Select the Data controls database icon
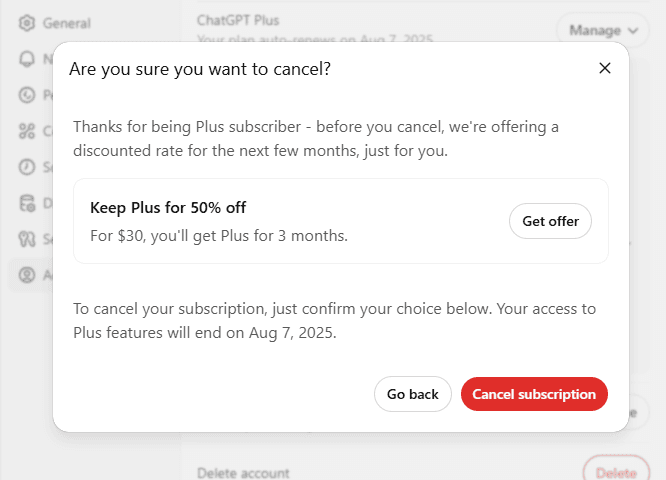666x480 pixels. coord(27,203)
